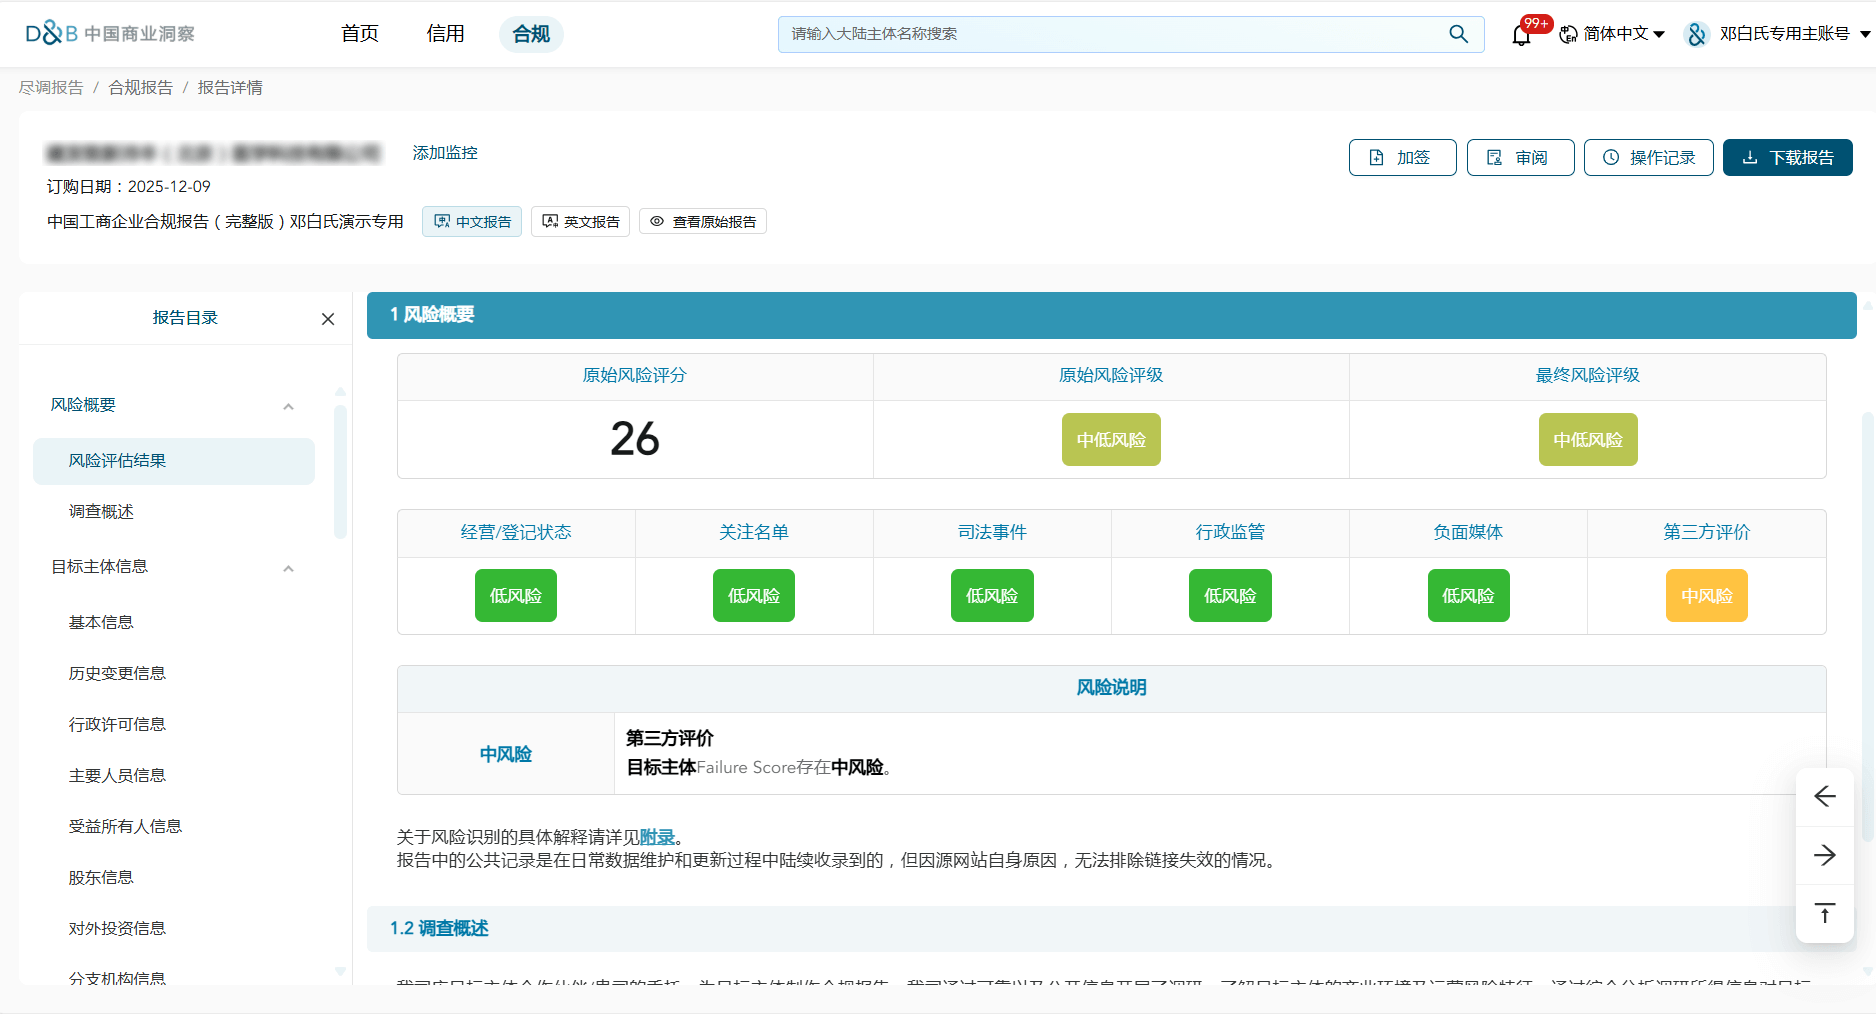View the original report (查看原始报告)
The width and height of the screenshot is (1876, 1014).
click(703, 222)
